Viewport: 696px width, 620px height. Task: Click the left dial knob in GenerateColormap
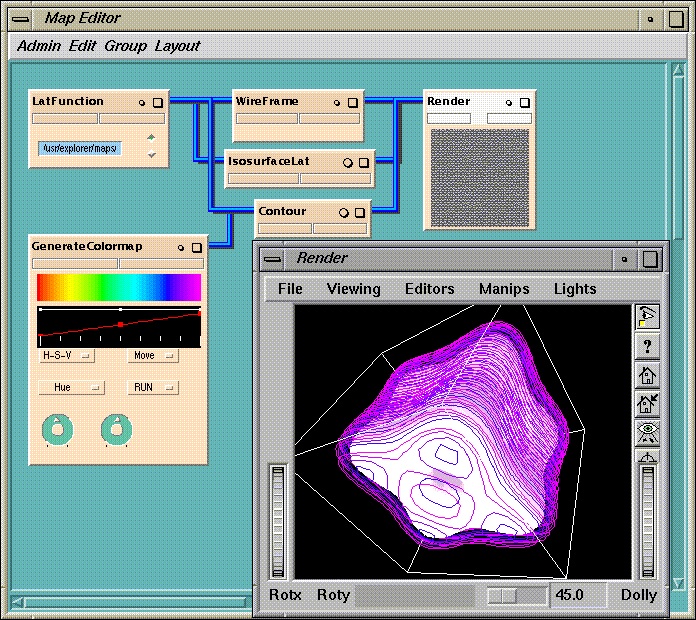pyautogui.click(x=59, y=429)
